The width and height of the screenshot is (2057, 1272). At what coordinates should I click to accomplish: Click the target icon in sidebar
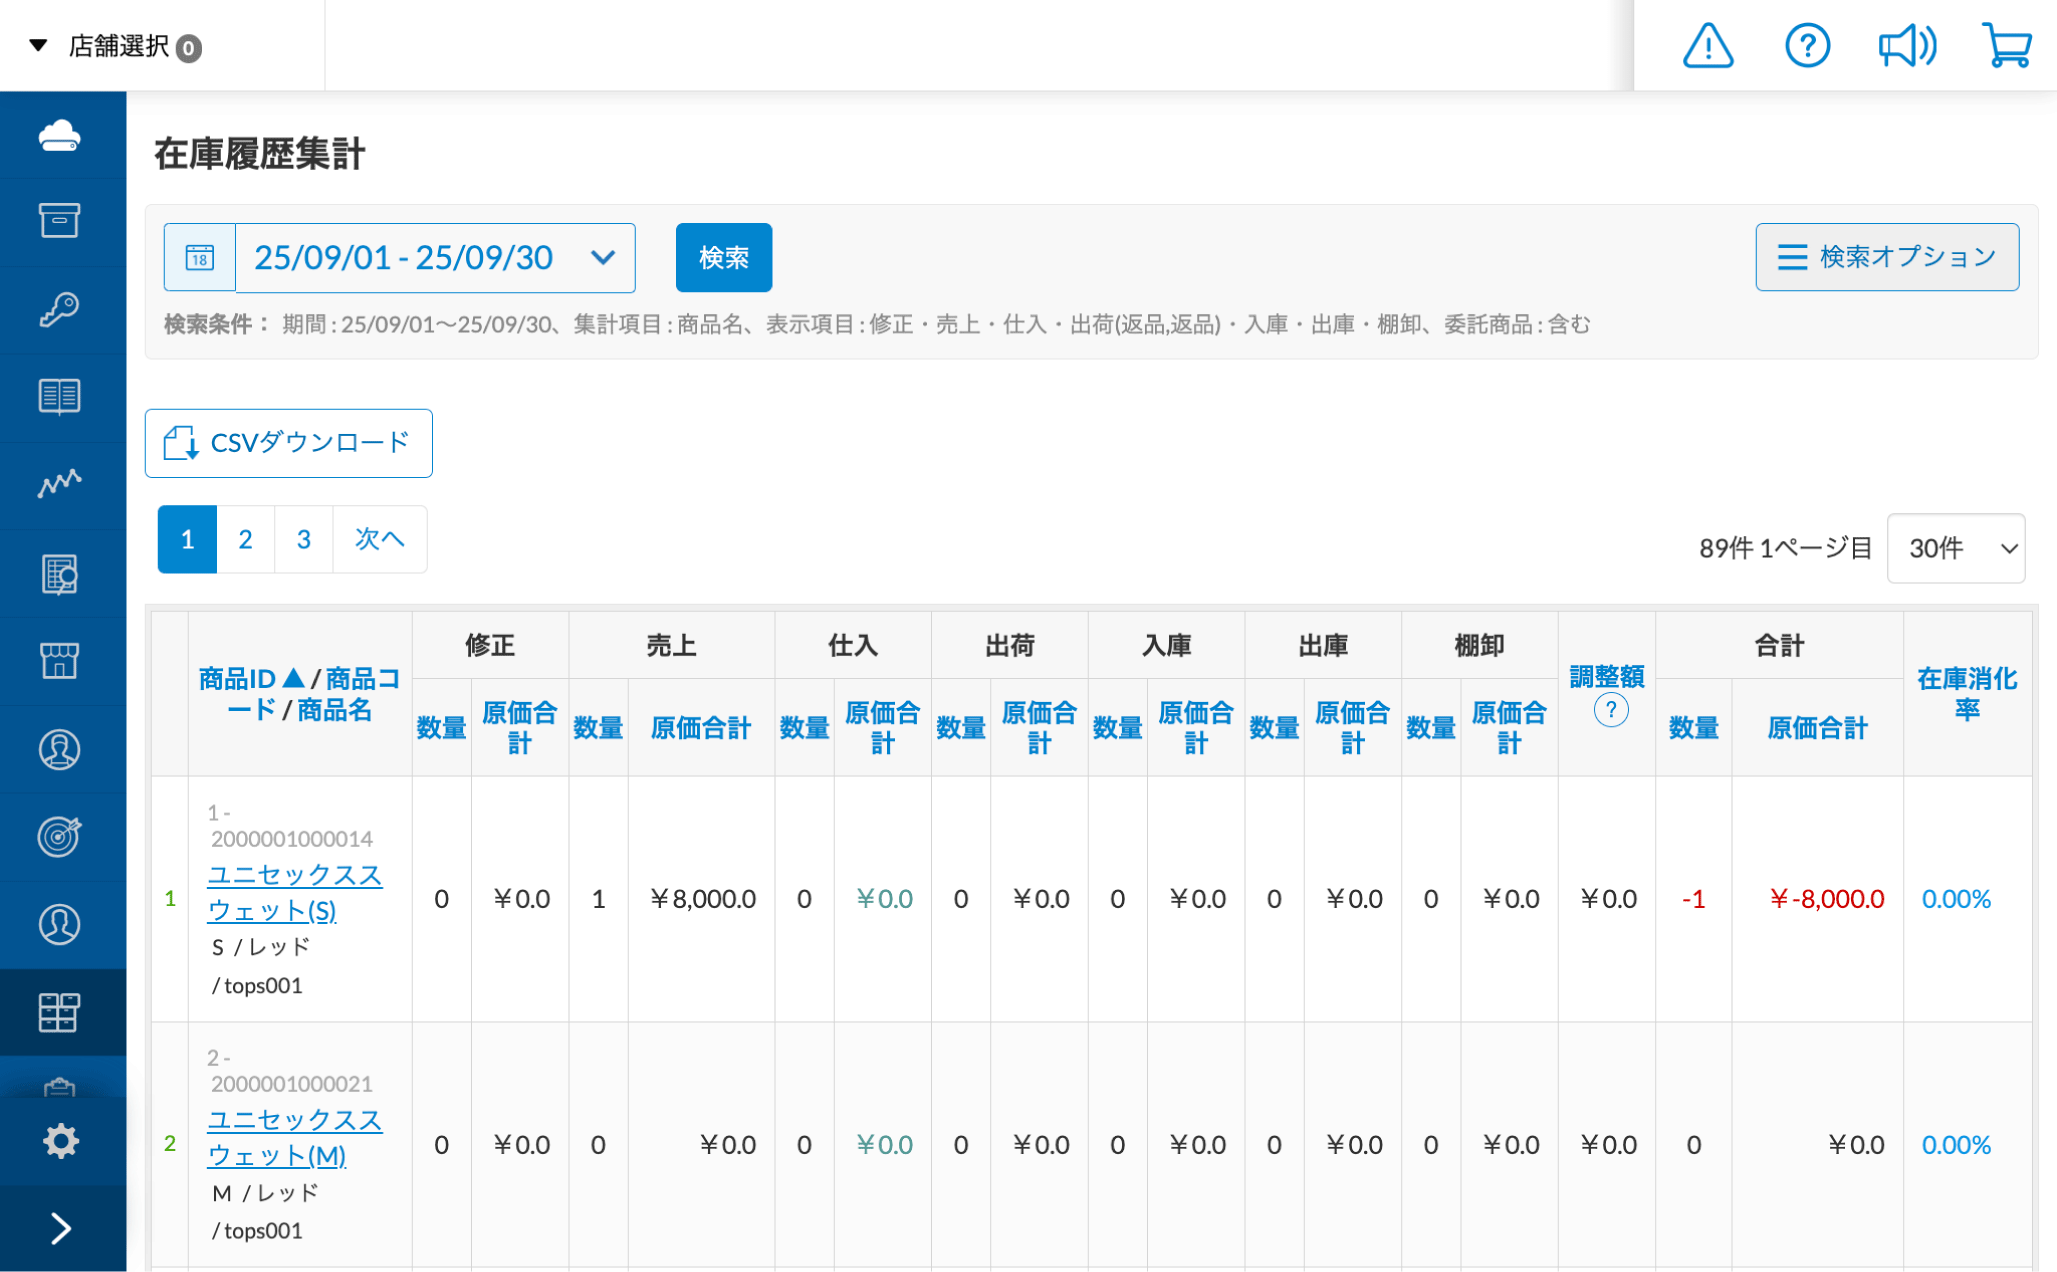[x=60, y=836]
